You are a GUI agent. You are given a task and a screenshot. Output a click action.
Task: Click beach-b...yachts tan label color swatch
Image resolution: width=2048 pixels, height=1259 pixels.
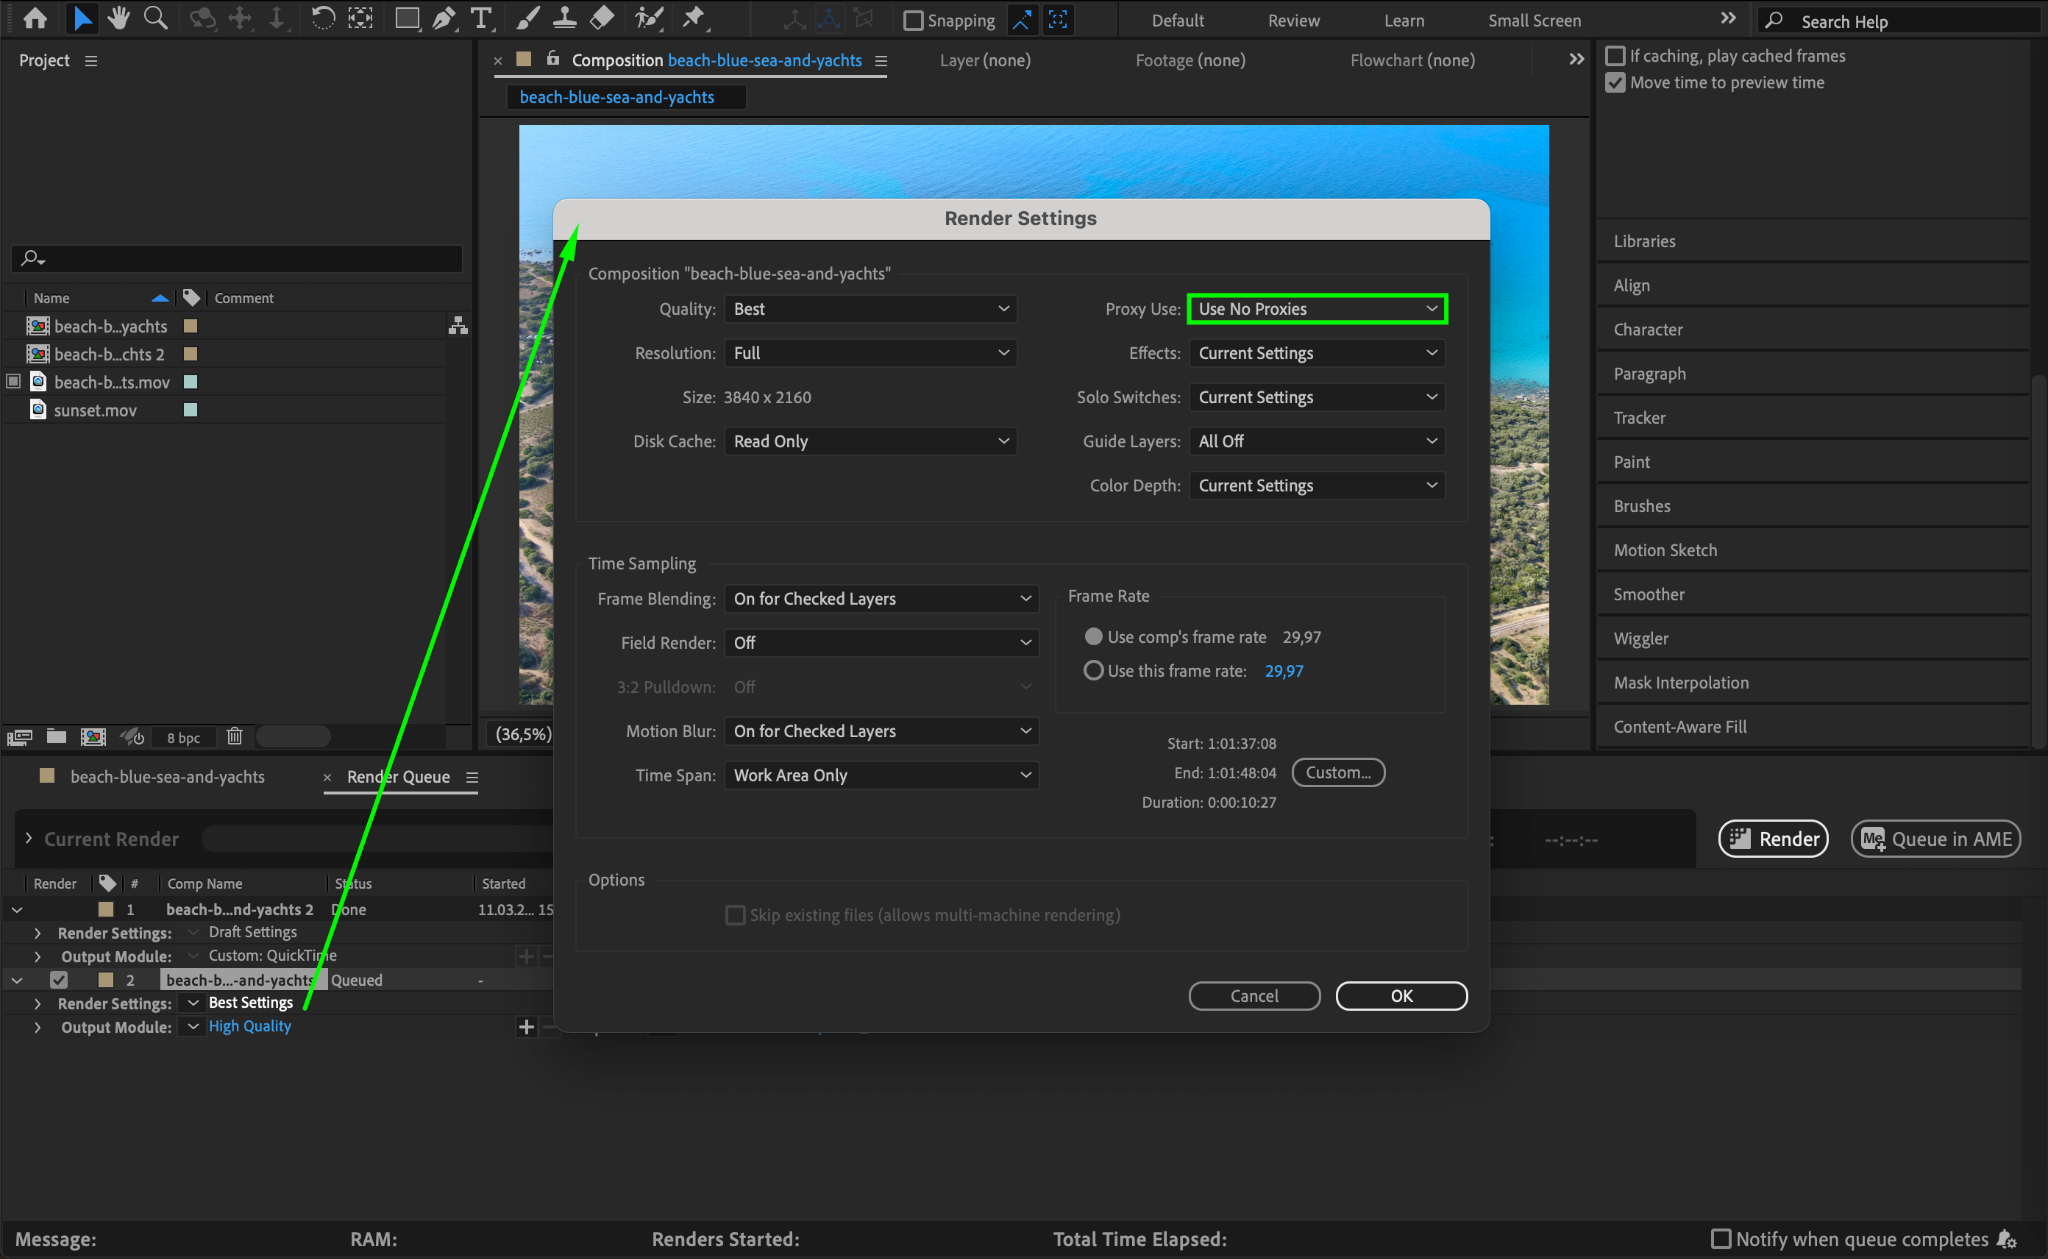(x=191, y=326)
